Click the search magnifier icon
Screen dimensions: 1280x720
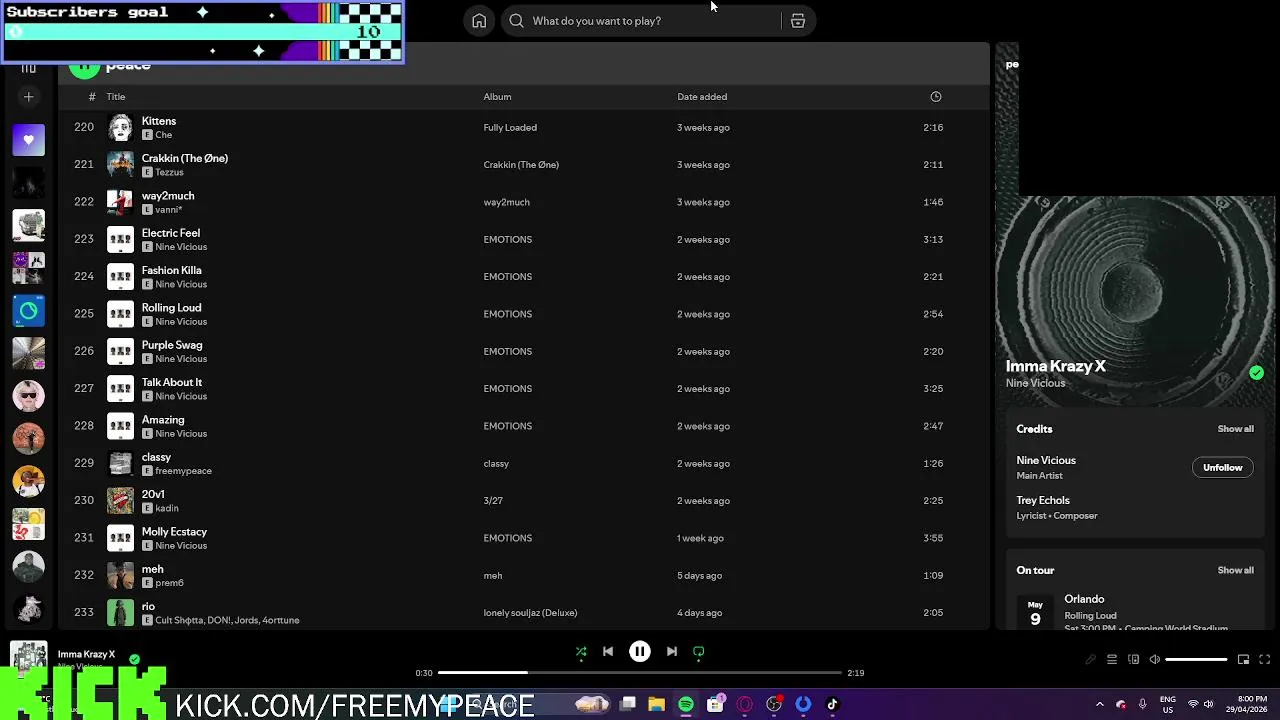516,21
